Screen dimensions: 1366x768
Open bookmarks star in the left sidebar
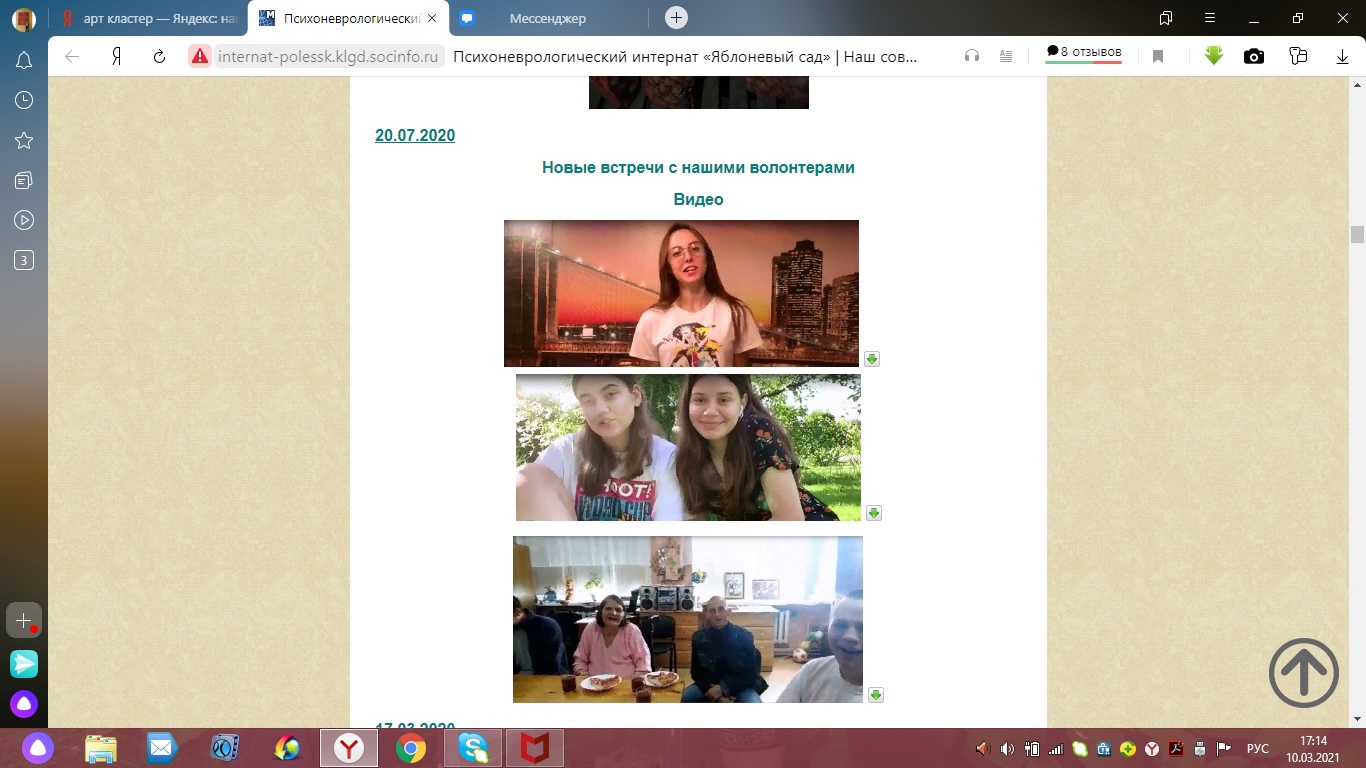tap(24, 140)
